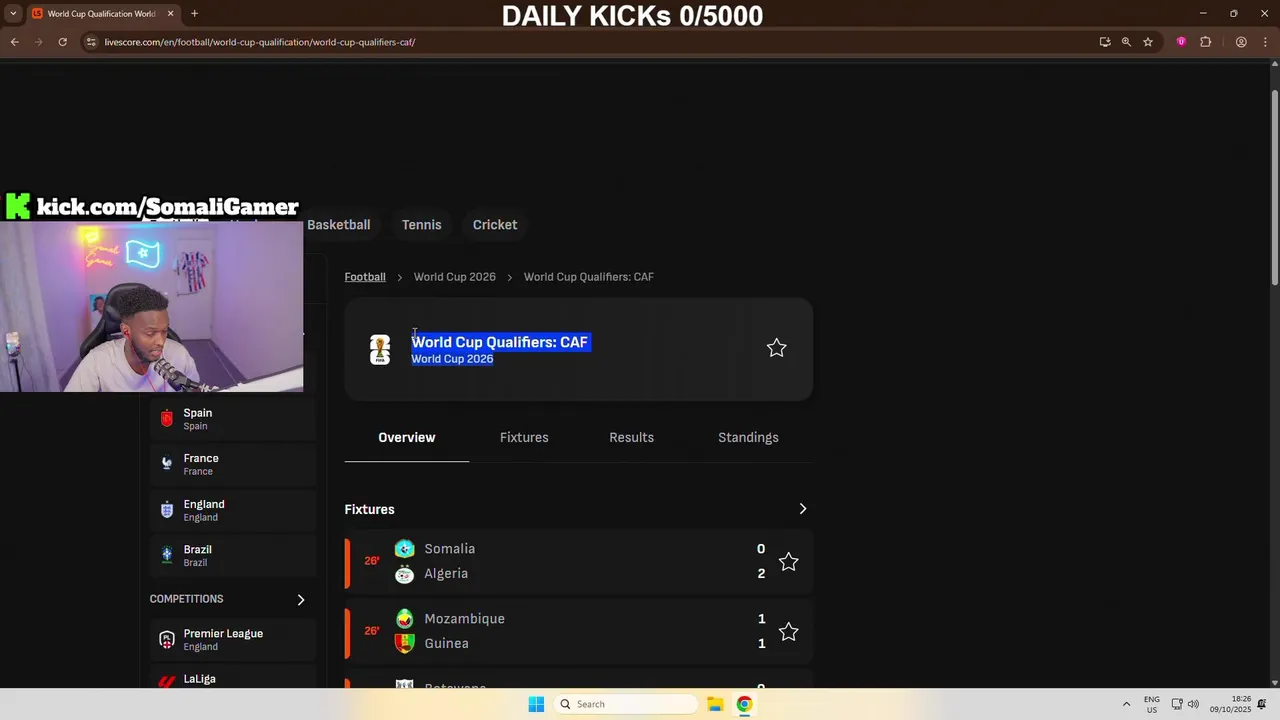Open File Explorer from the taskbar
This screenshot has height=720, width=1280.
[715, 704]
